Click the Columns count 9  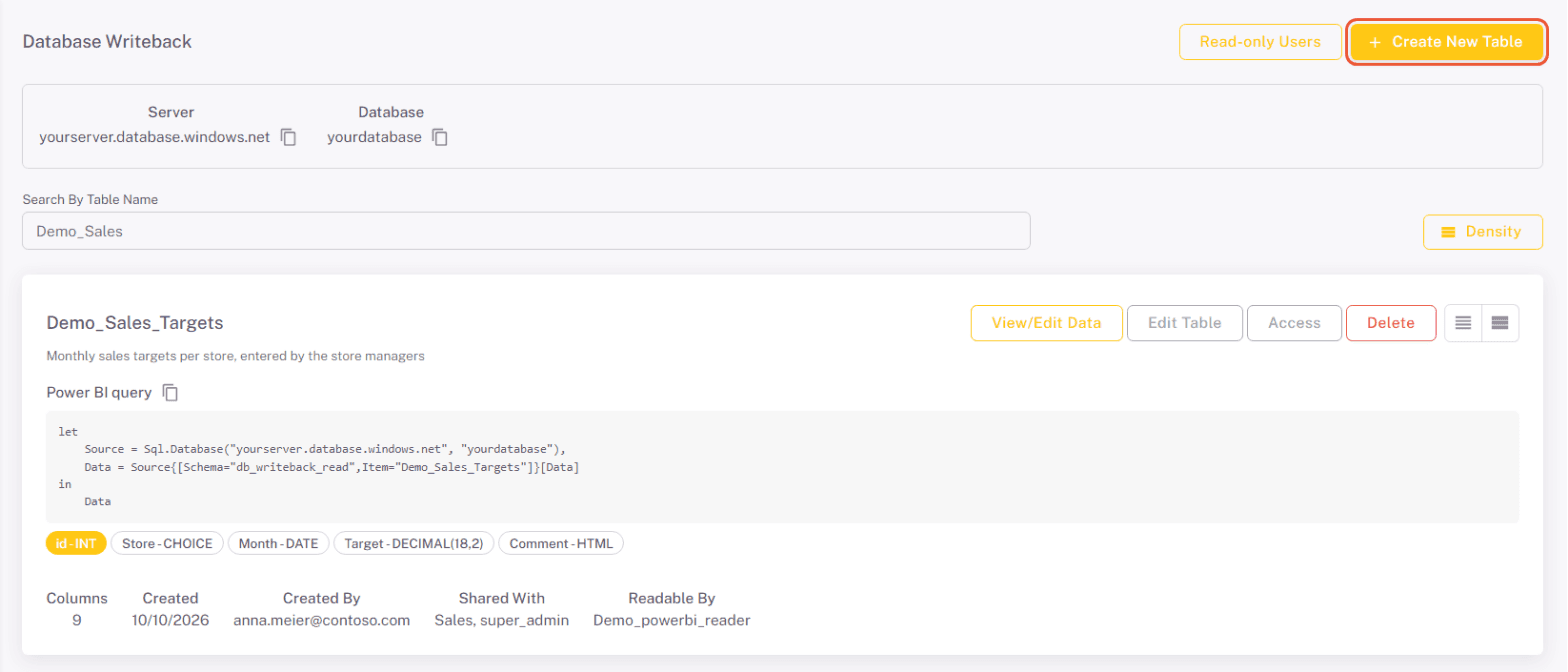point(77,620)
